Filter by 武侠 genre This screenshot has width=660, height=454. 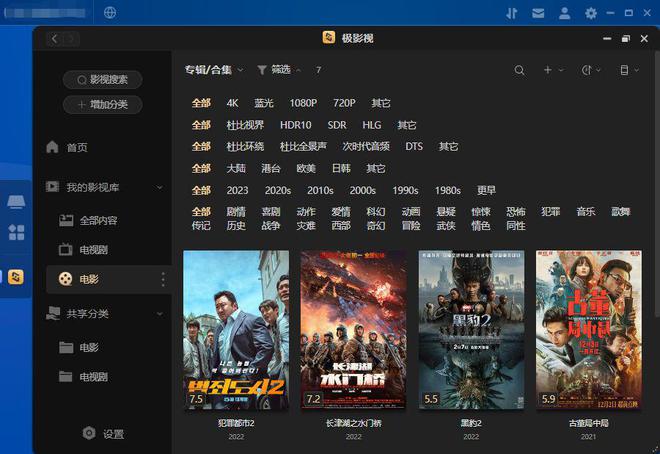coord(446,226)
